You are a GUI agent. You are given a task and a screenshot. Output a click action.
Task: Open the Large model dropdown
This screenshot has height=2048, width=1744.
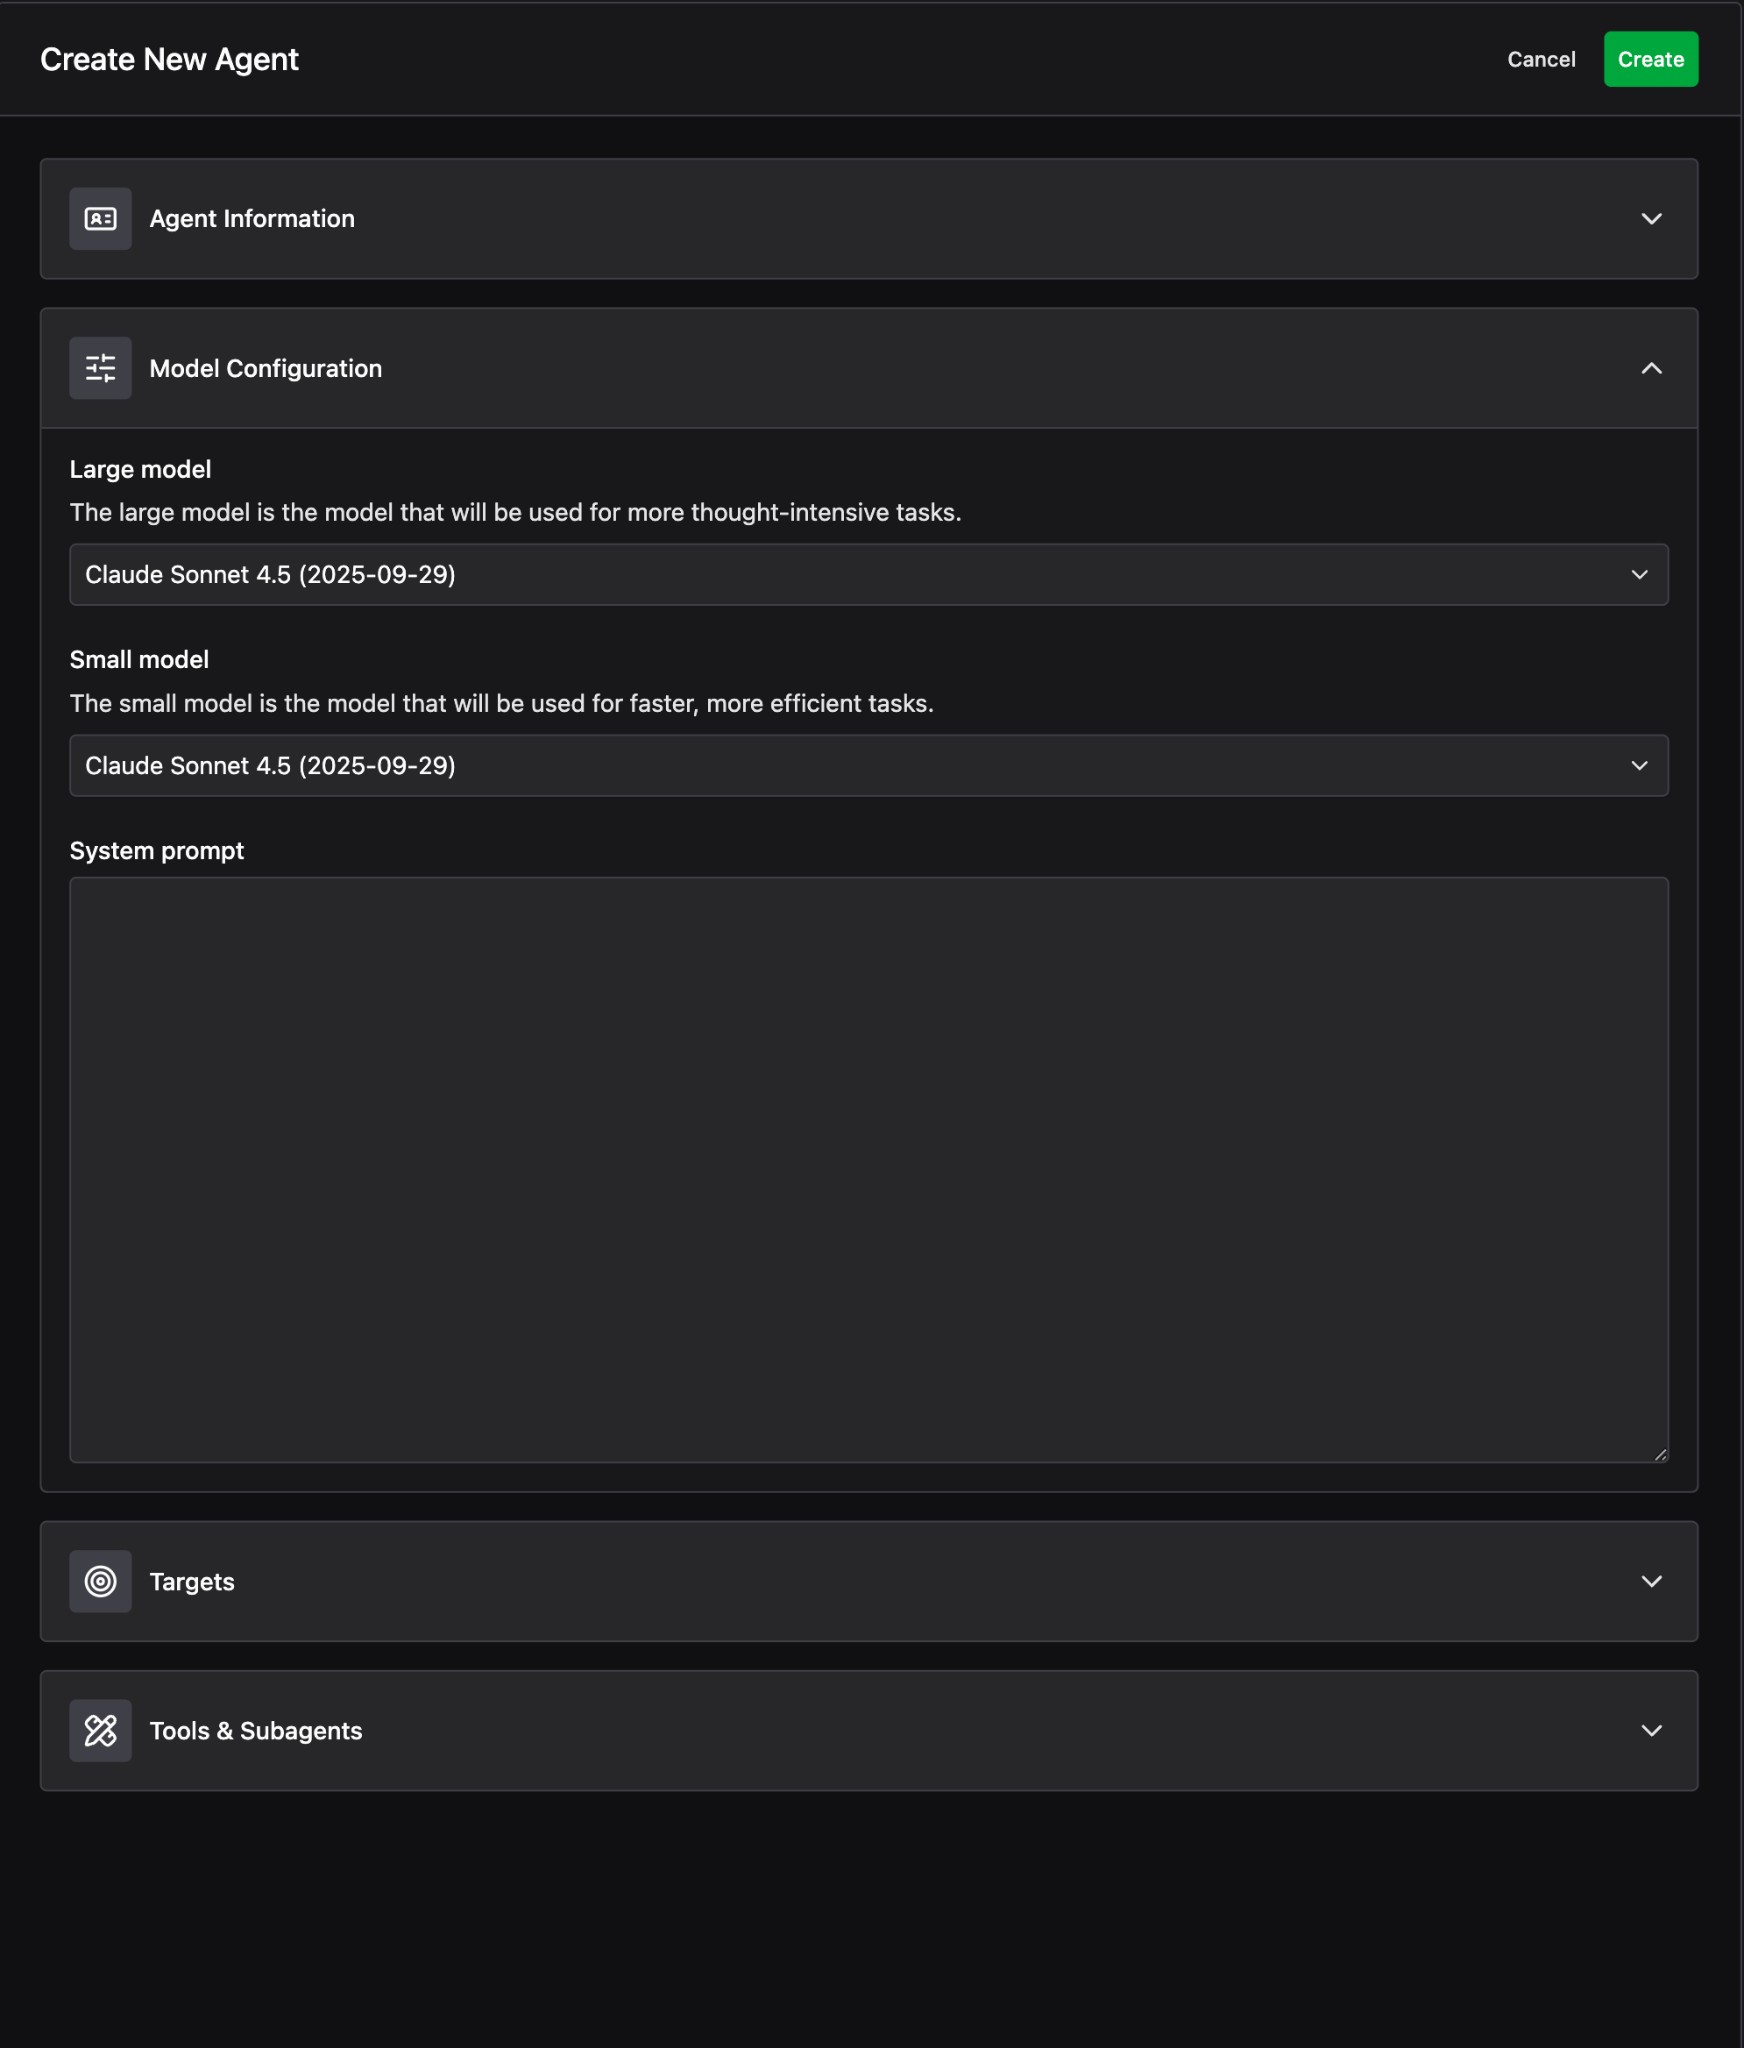867,575
